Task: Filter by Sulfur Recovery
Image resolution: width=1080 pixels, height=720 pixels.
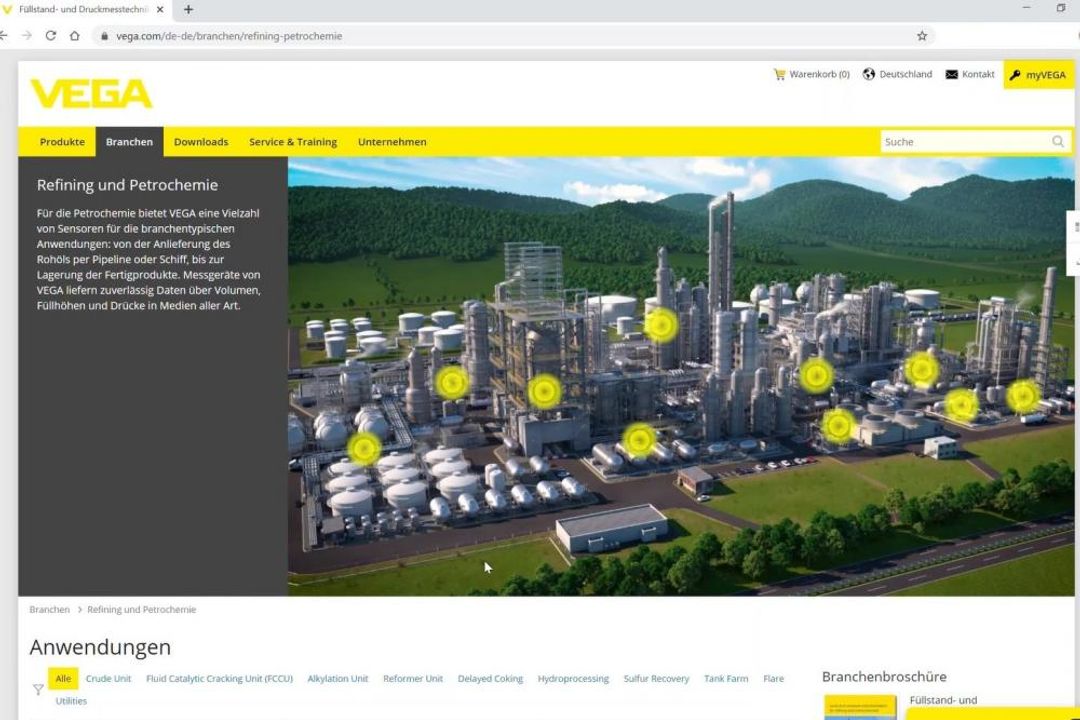Action: pyautogui.click(x=656, y=679)
